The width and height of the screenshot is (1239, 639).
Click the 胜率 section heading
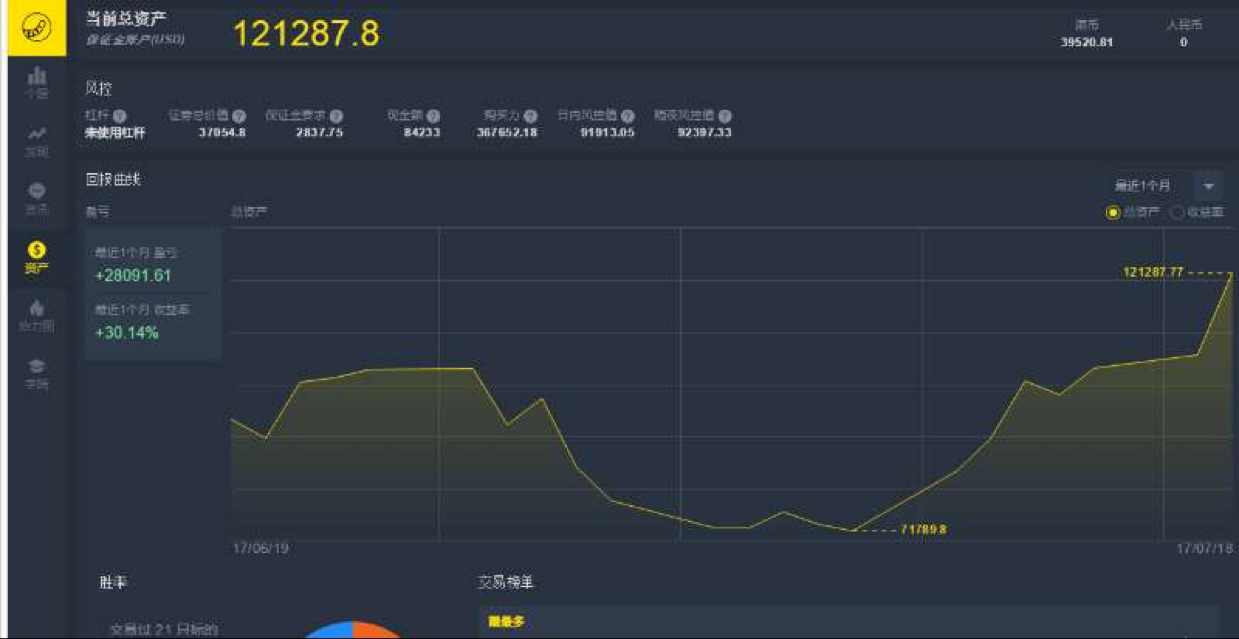[113, 582]
